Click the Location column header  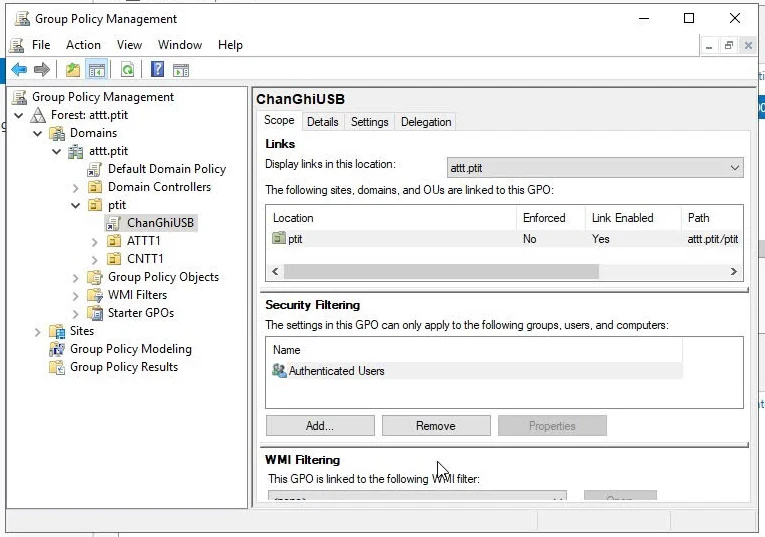tap(391, 218)
